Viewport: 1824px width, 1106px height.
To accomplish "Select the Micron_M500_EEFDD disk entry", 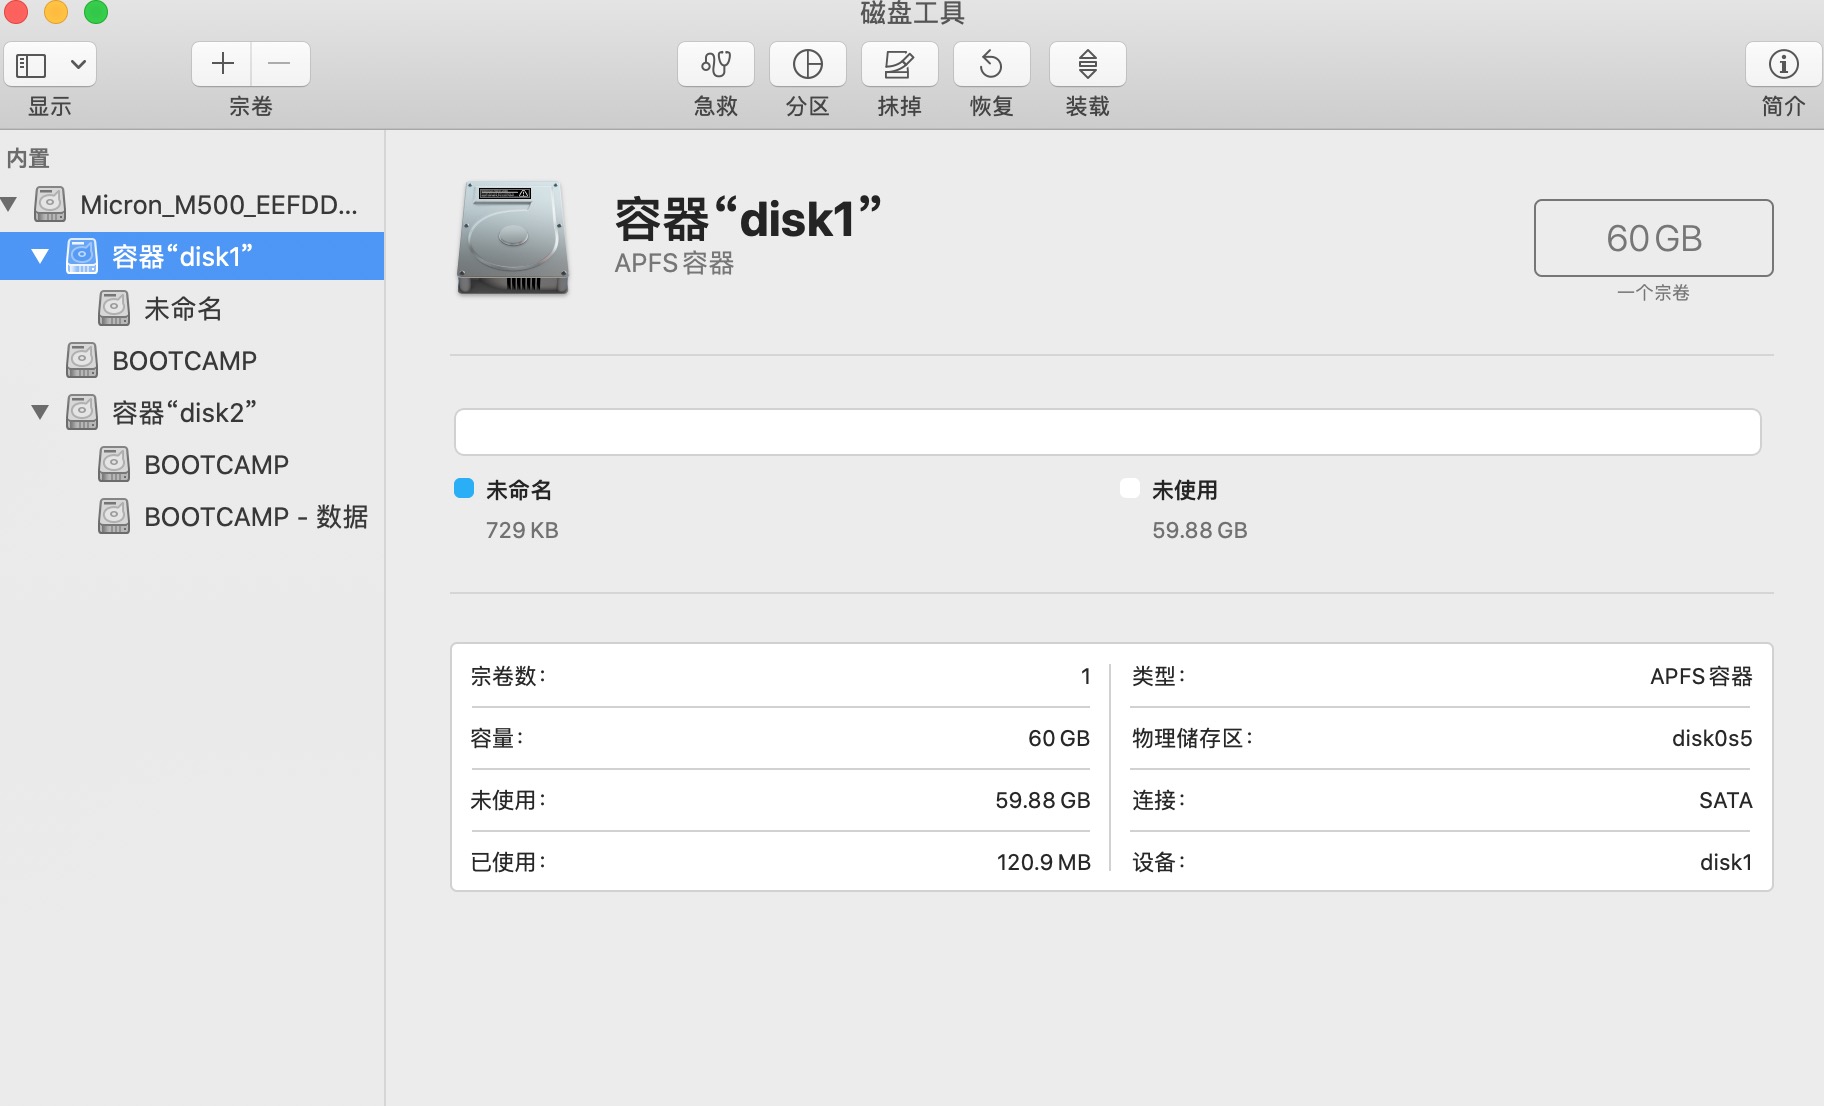I will (218, 205).
